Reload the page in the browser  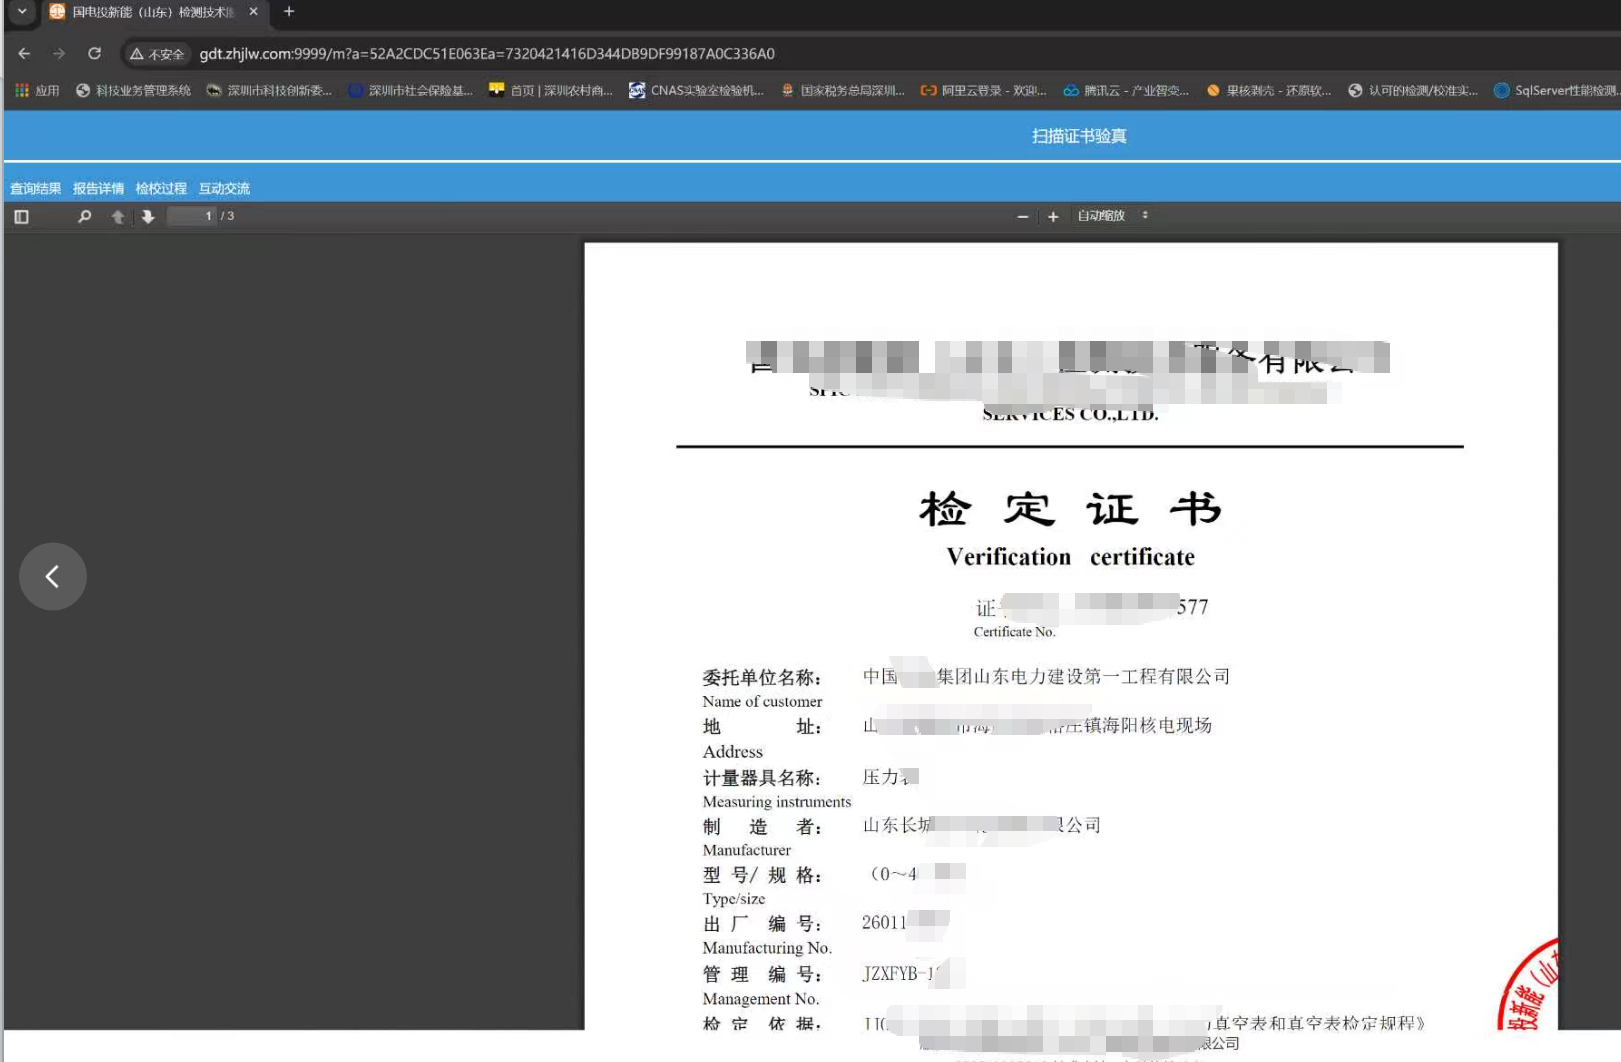pyautogui.click(x=94, y=54)
